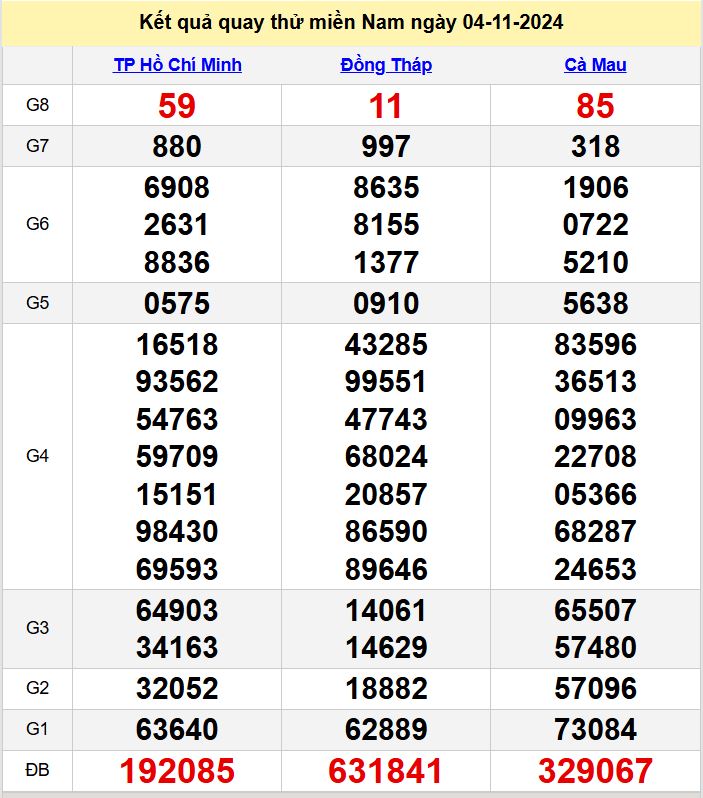Select the ĐB row label
703x798 pixels.
click(x=37, y=770)
